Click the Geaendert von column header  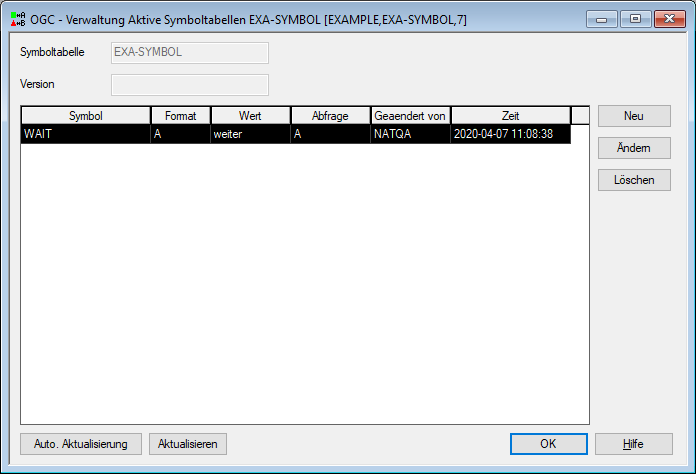410,116
